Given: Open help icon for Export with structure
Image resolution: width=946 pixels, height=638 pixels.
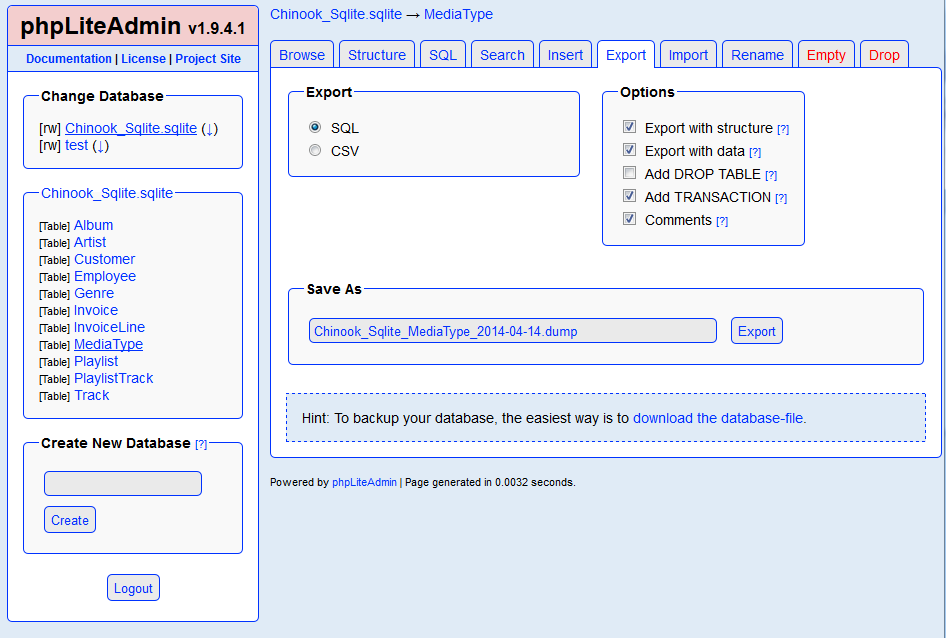Looking at the screenshot, I should [x=783, y=129].
